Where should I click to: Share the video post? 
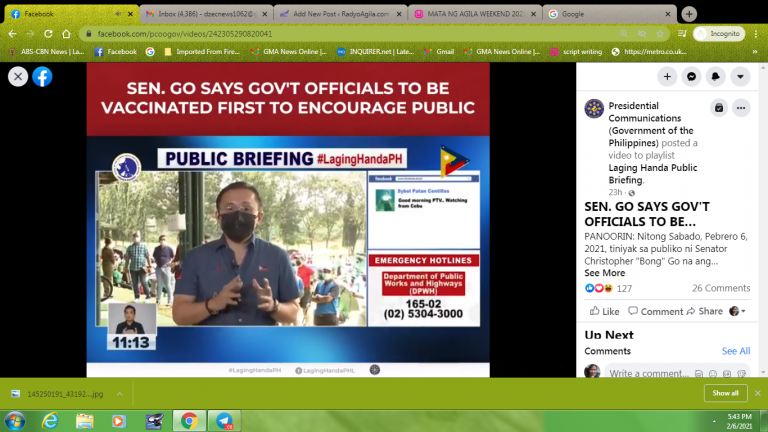pos(704,311)
